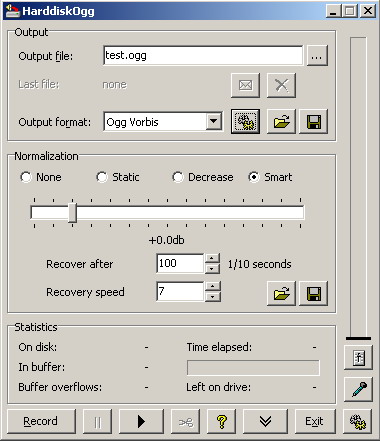Decrease Recovery speed with down arrow
The width and height of the screenshot is (380, 441).
[212, 297]
